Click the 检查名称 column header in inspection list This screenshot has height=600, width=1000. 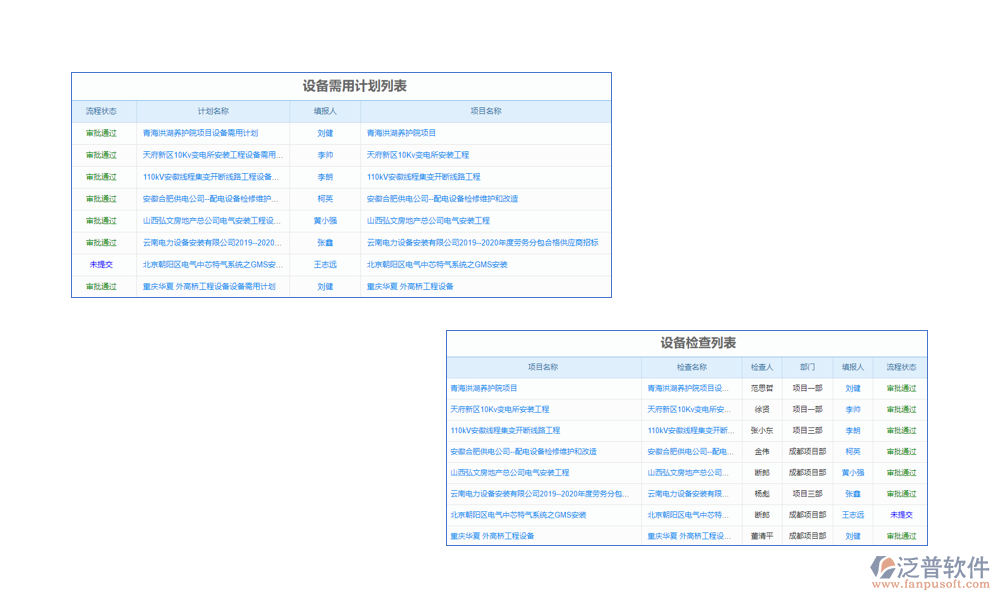(693, 365)
